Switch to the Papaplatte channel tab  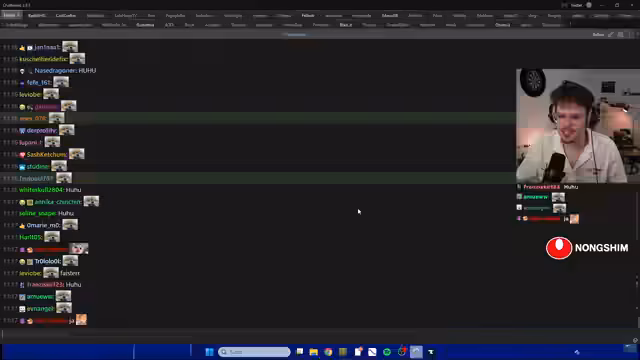175,16
